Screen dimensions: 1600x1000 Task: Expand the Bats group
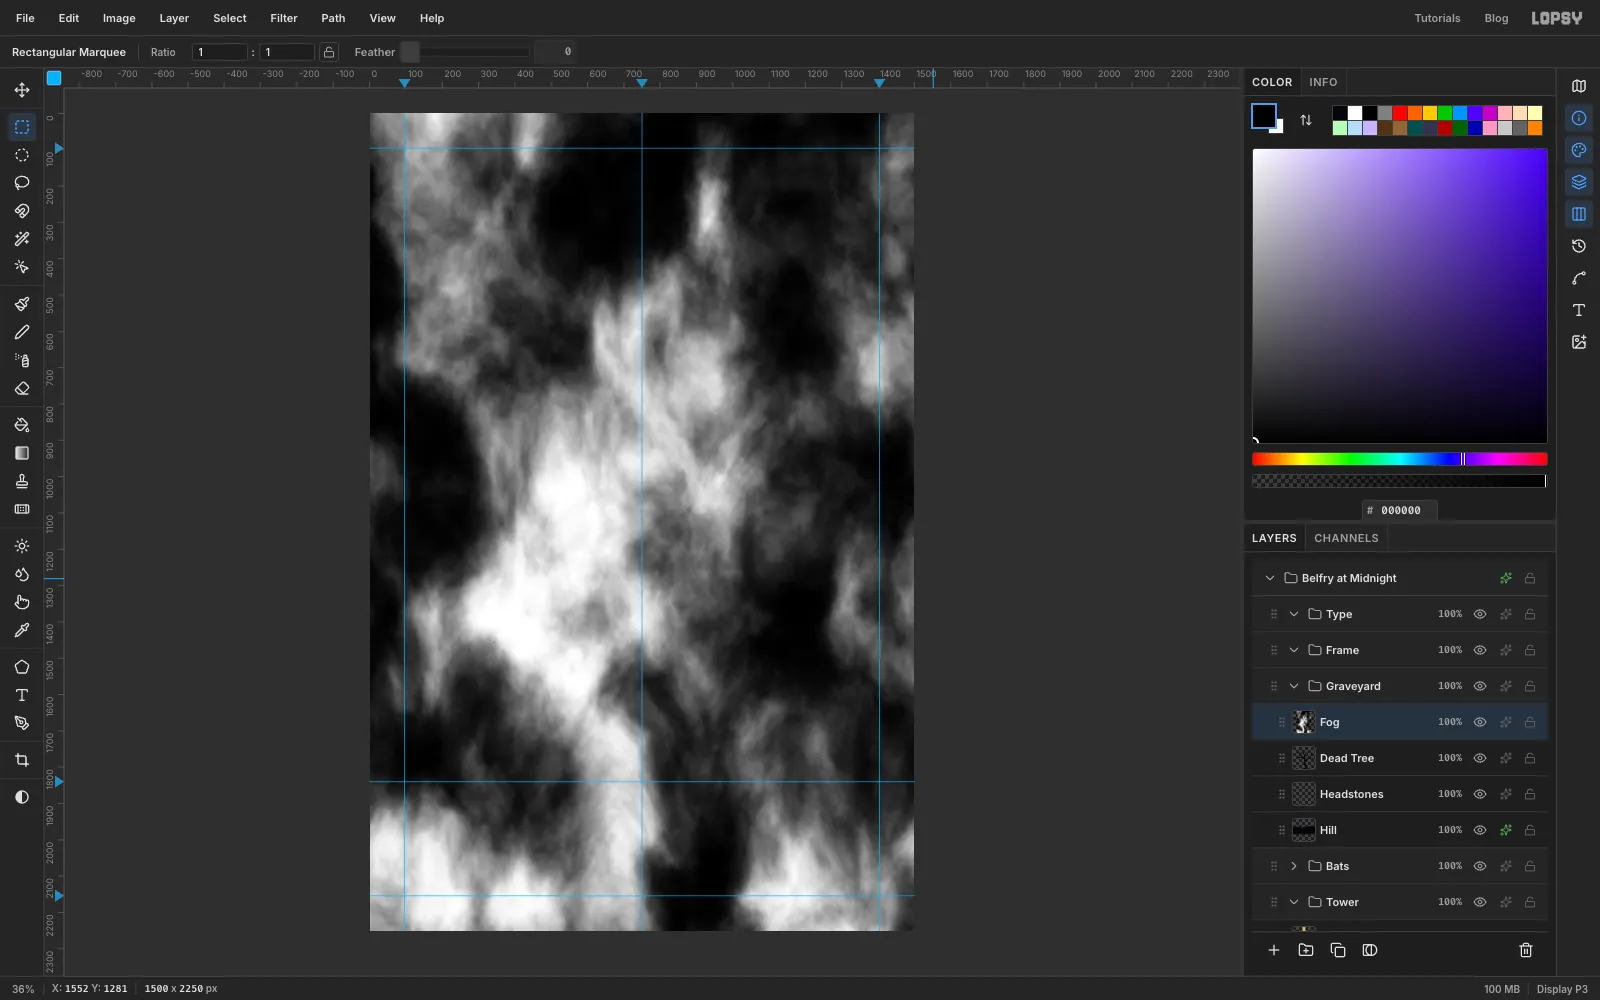(1294, 866)
